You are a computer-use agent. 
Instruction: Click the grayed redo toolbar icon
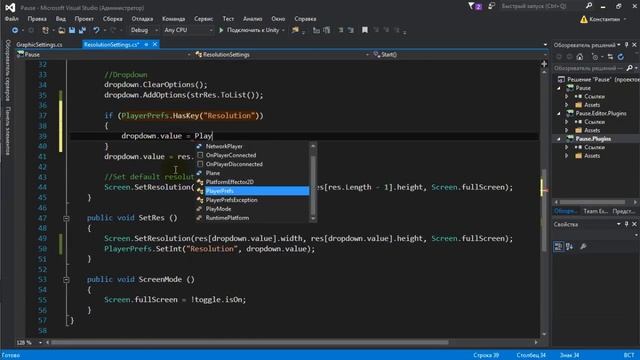pyautogui.click(x=113, y=30)
